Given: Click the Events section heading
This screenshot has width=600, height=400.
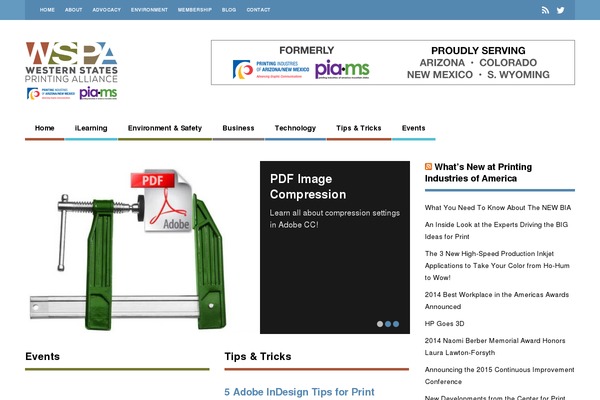Looking at the screenshot, I should (42, 357).
